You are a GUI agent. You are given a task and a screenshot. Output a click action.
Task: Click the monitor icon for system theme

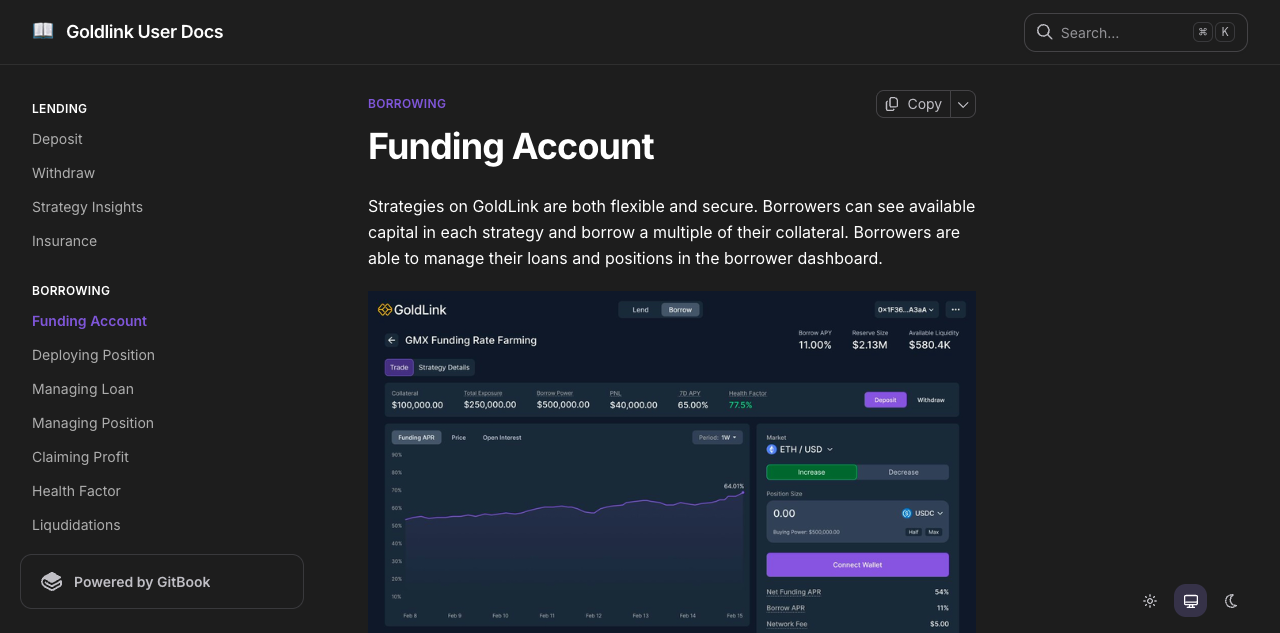(x=1190, y=600)
